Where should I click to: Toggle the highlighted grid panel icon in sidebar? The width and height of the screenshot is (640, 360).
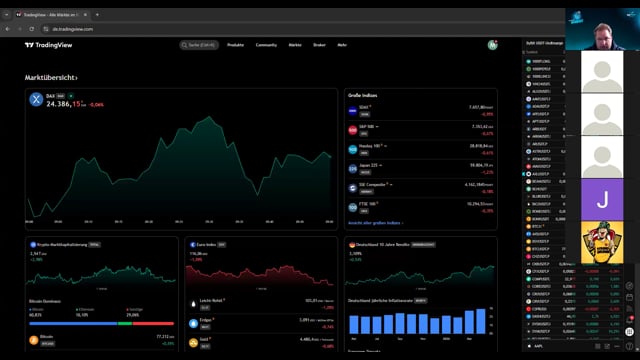(x=630, y=332)
